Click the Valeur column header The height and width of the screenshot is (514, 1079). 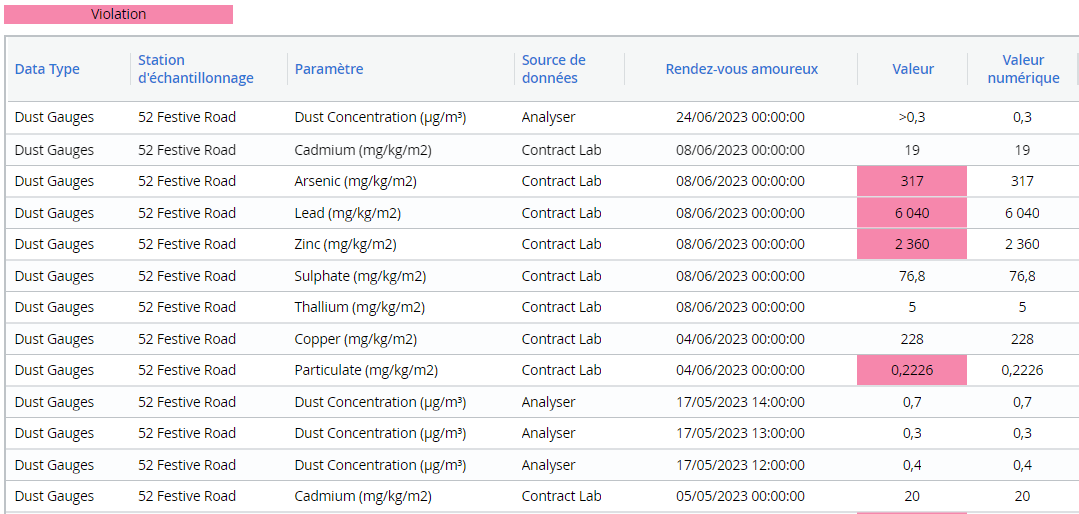point(912,69)
